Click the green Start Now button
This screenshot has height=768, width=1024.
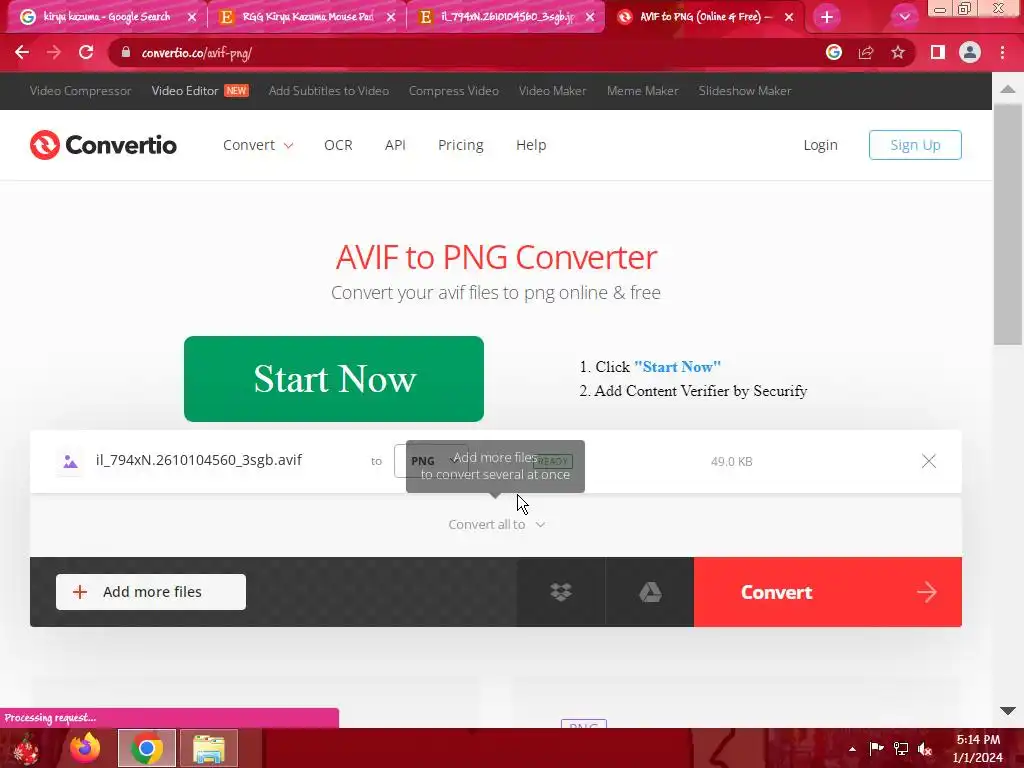point(334,379)
